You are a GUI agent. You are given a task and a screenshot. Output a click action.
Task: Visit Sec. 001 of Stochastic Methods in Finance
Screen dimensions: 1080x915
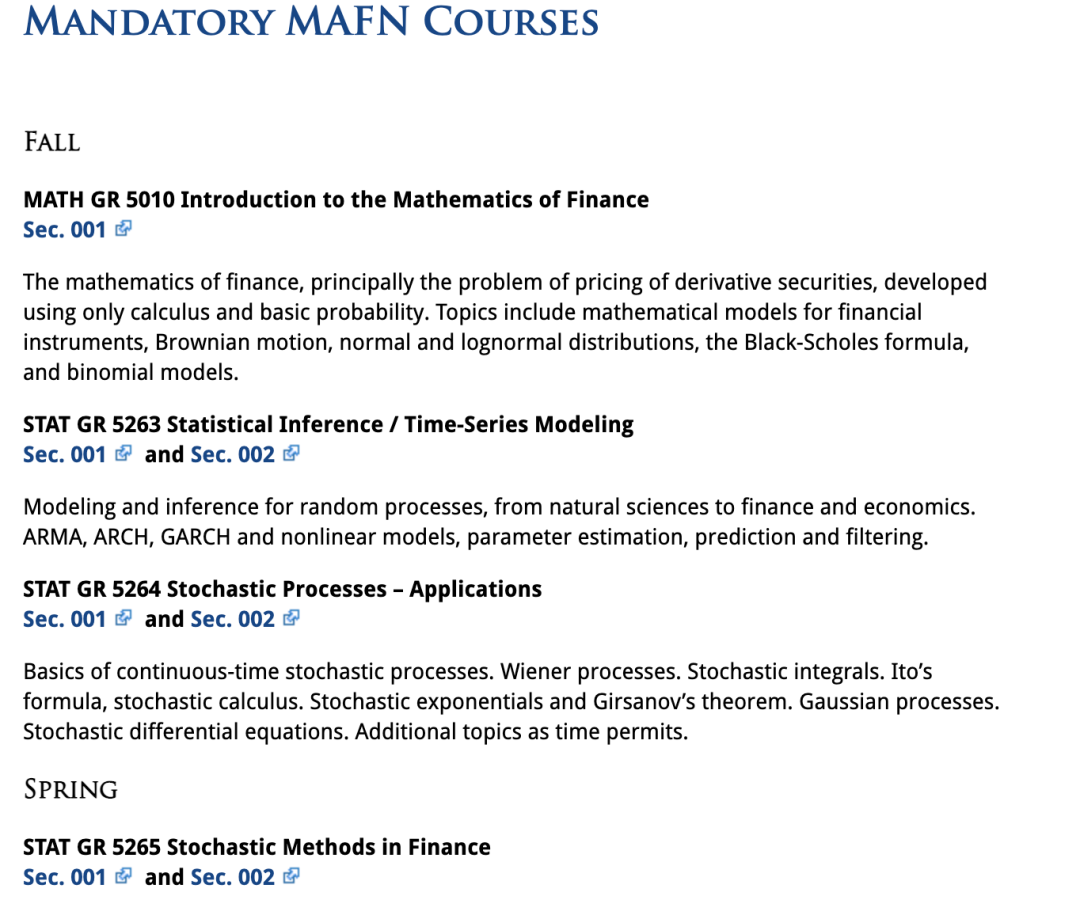click(x=64, y=878)
